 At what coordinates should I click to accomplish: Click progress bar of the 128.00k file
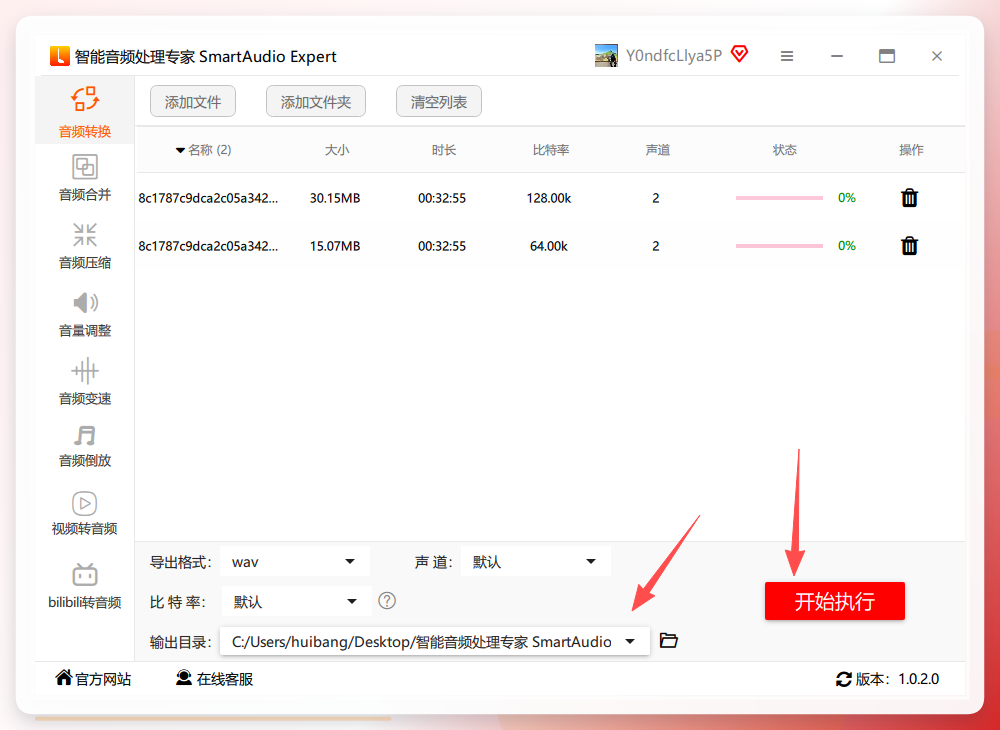779,198
